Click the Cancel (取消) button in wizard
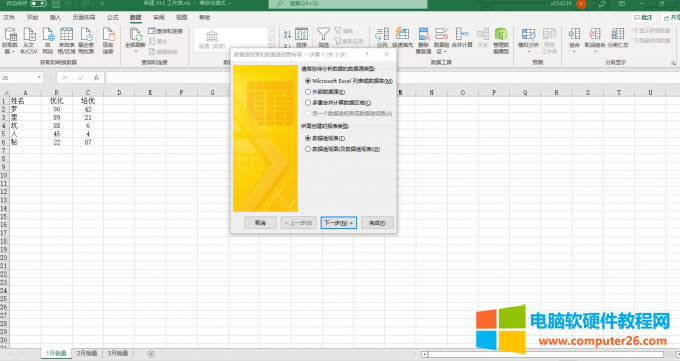Image resolution: width=680 pixels, height=361 pixels. tap(260, 223)
